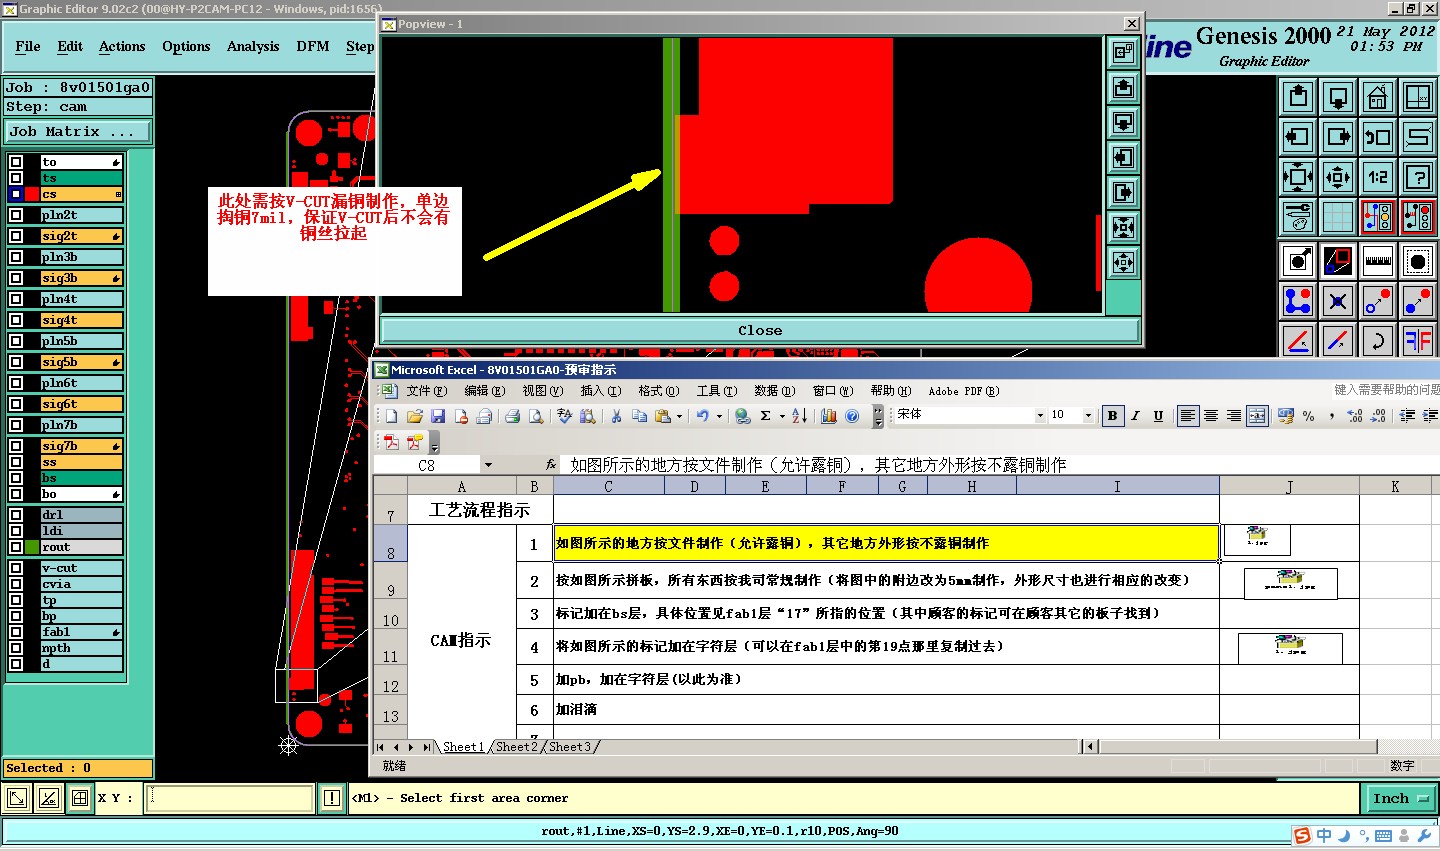
Task: Open Excel Undo history dropdown arrow
Action: tap(719, 416)
